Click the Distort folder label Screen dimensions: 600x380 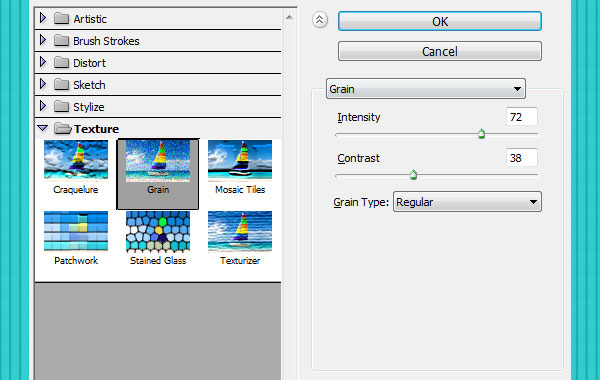point(89,63)
